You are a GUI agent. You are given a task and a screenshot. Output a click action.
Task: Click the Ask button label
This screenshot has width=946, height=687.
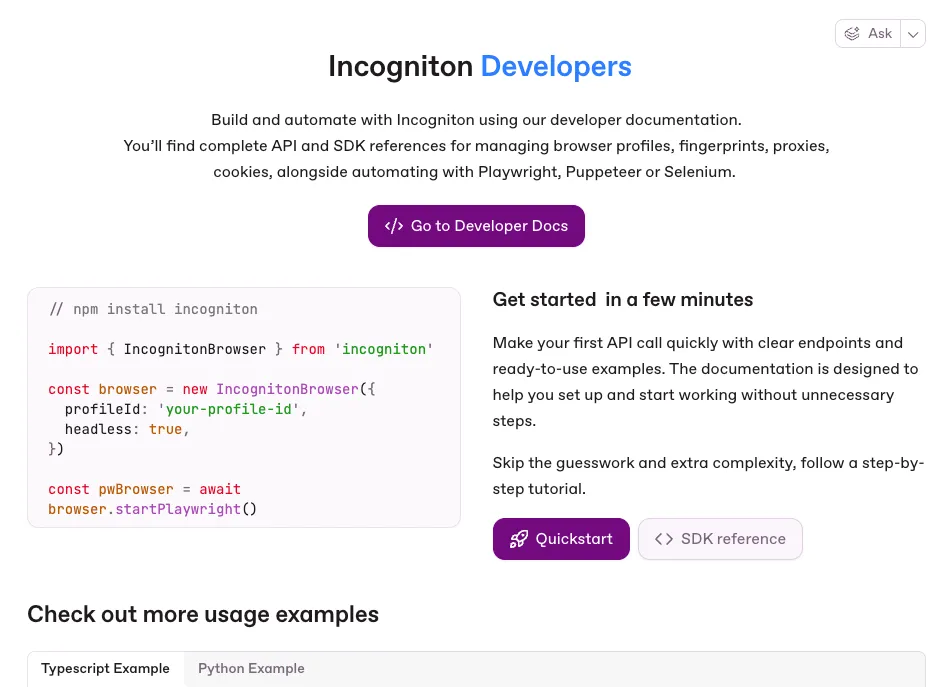[x=879, y=34]
